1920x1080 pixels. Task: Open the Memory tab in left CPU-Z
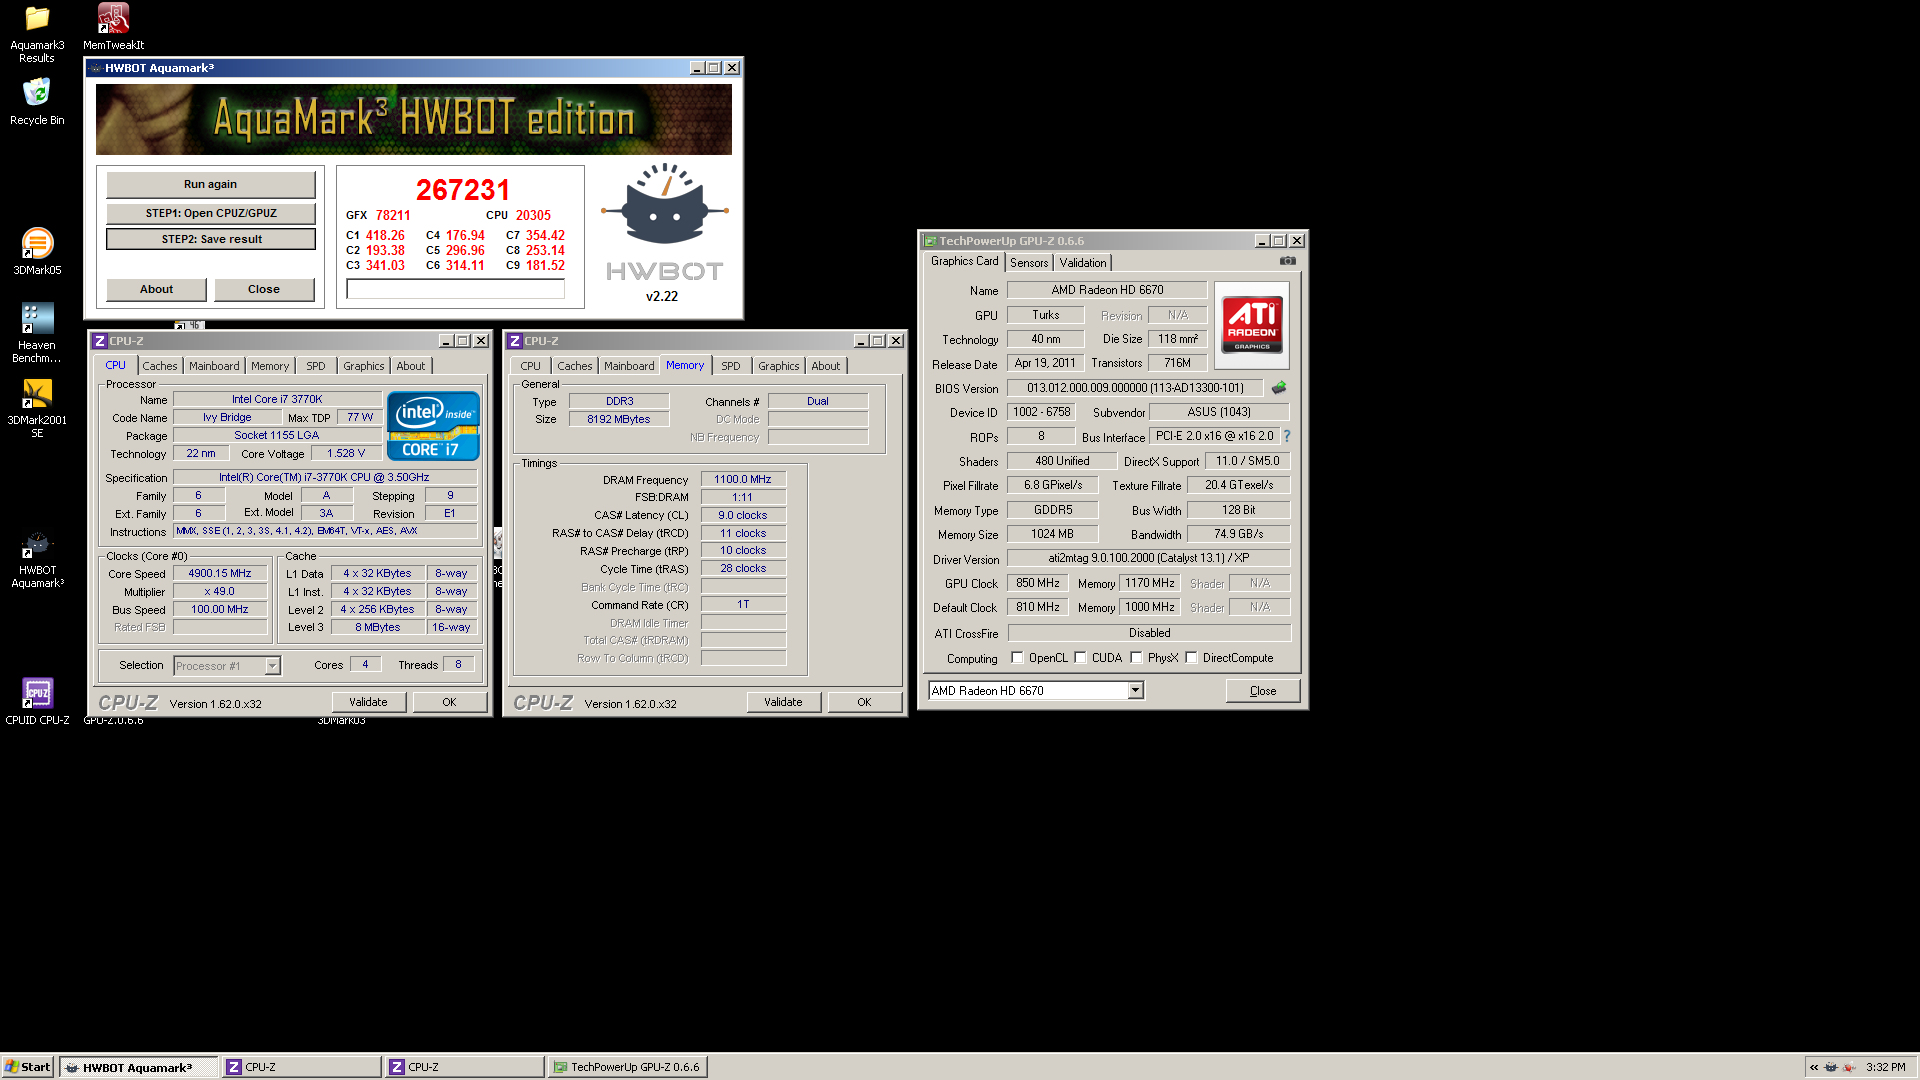(270, 366)
